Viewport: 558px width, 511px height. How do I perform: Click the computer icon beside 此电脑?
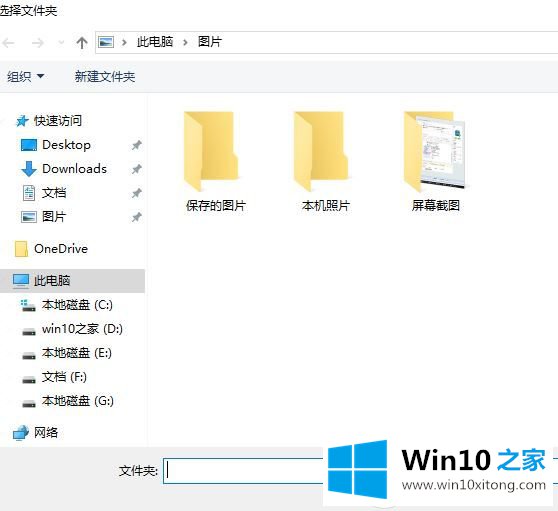(21, 281)
